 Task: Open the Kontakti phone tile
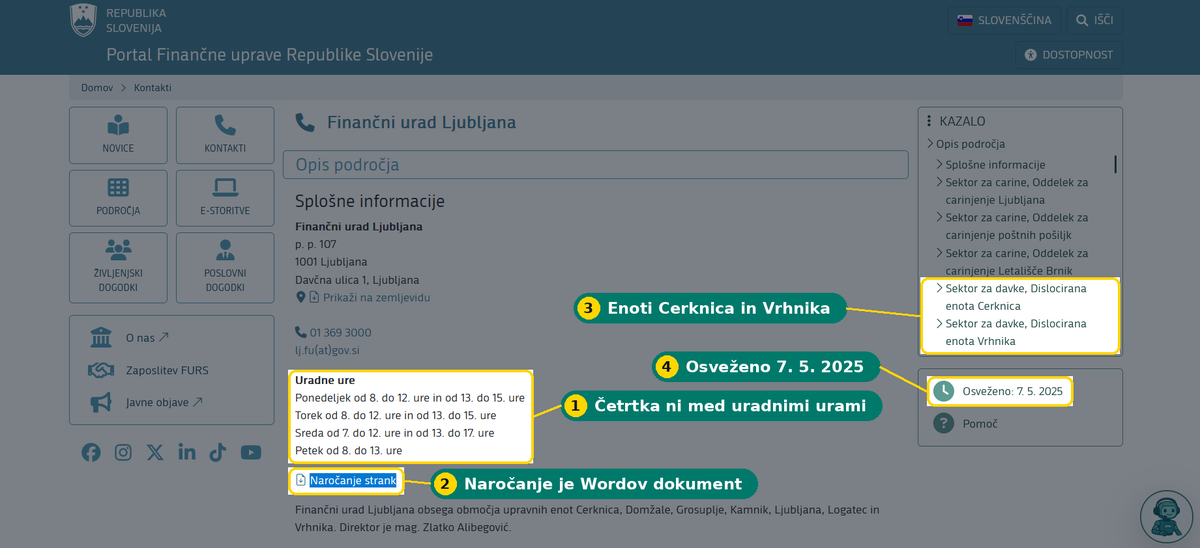point(225,135)
